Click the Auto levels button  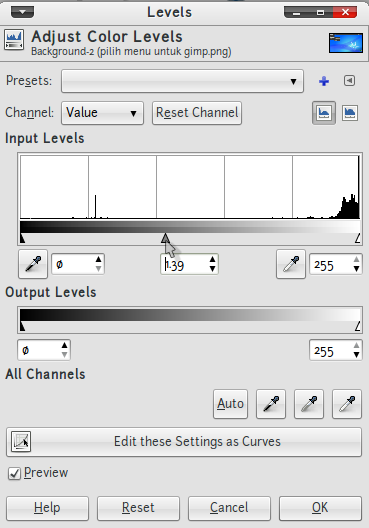[230, 404]
